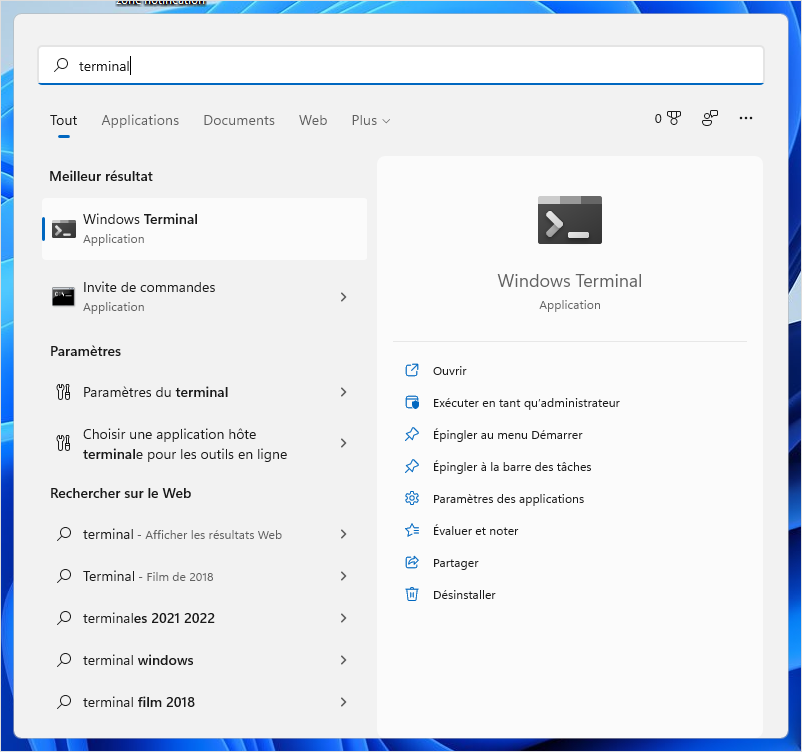
Task: Select 'terminales 2021 2022' suggestion
Action: point(205,618)
